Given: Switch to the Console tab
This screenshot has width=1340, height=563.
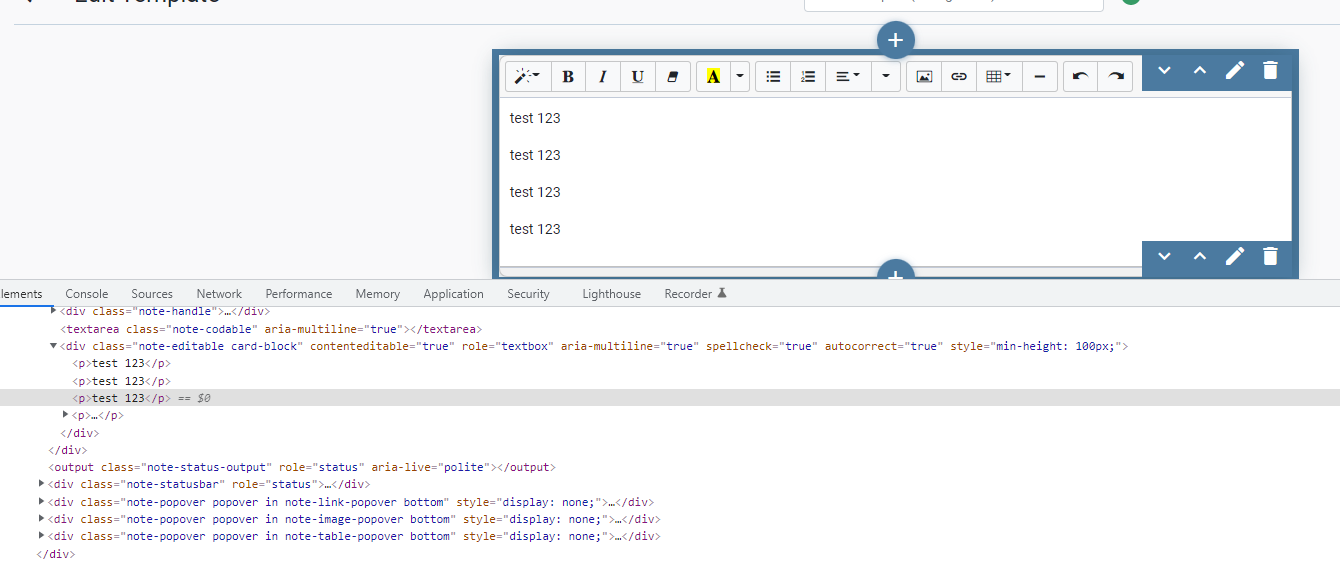Looking at the screenshot, I should click(x=87, y=294).
